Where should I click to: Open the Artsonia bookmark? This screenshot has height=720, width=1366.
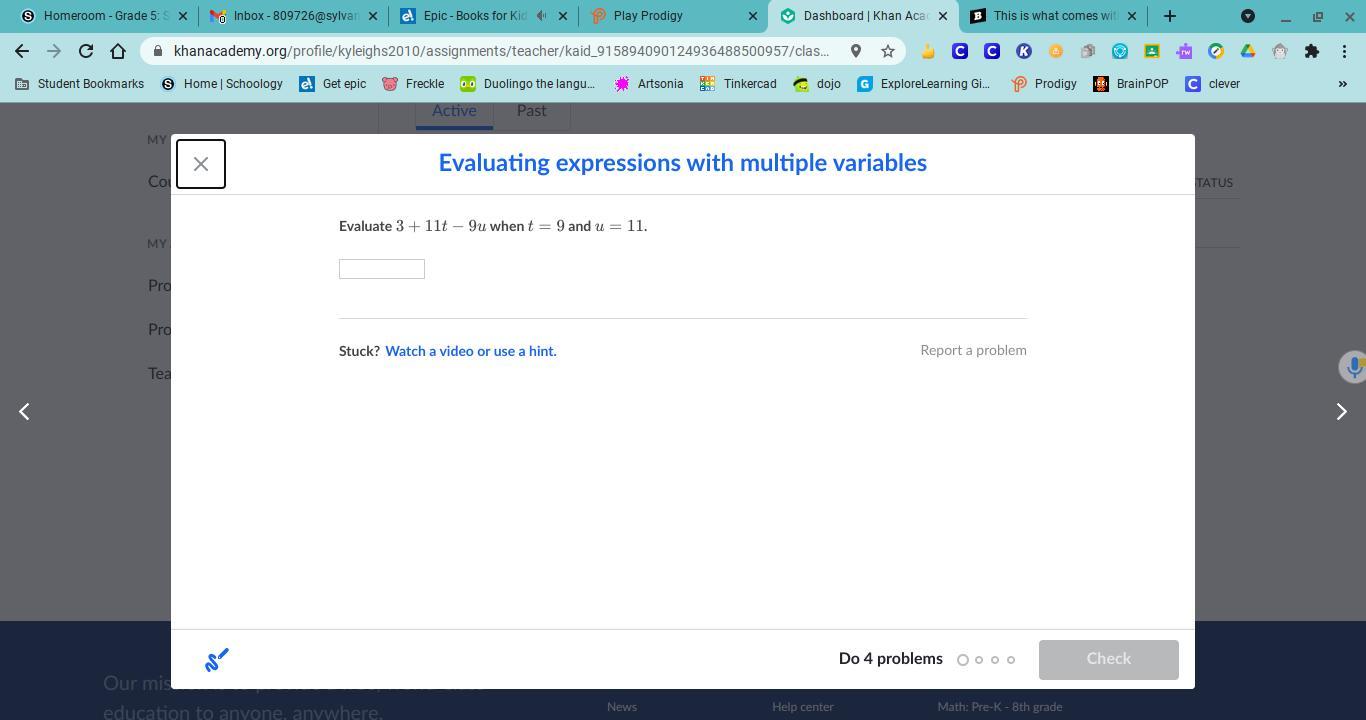tap(649, 84)
